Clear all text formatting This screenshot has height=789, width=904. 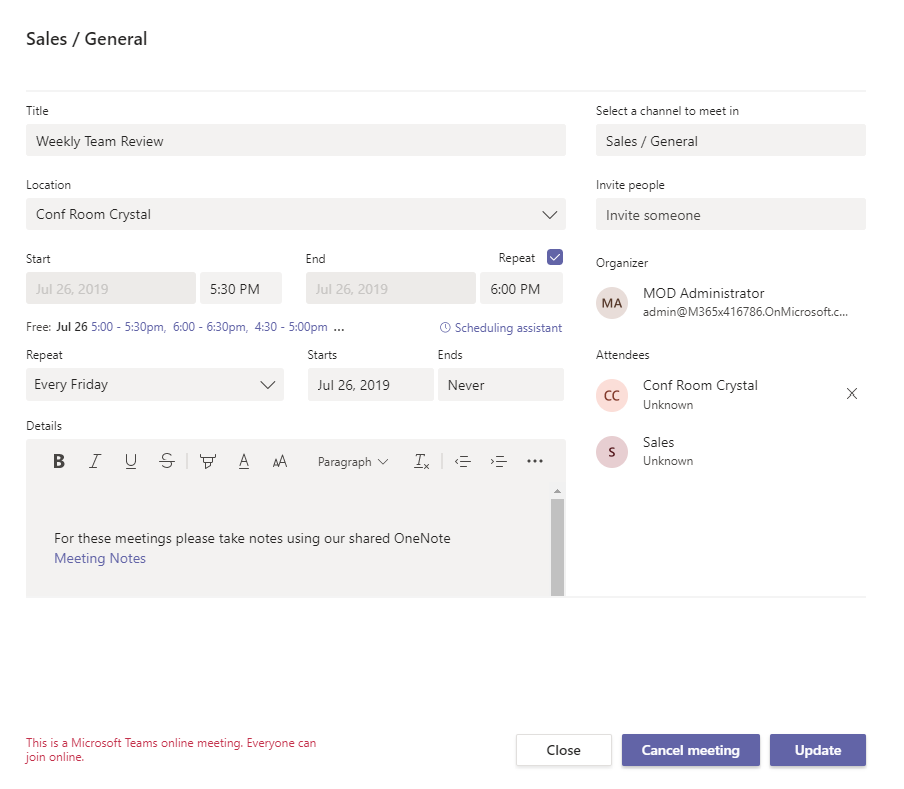[x=422, y=461]
